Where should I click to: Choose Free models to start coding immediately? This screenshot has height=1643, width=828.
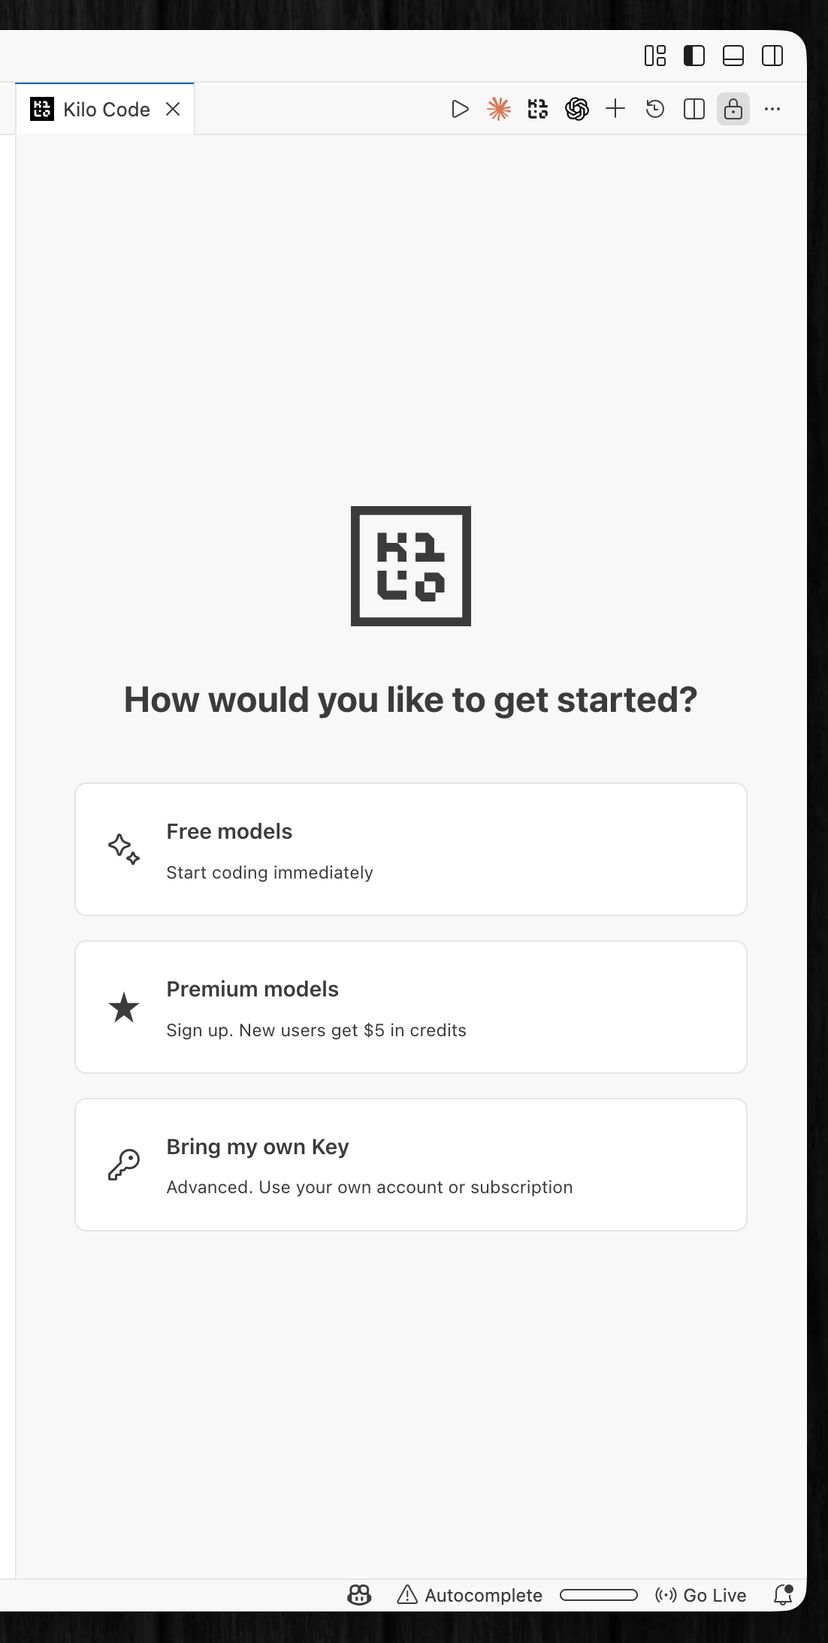410,848
